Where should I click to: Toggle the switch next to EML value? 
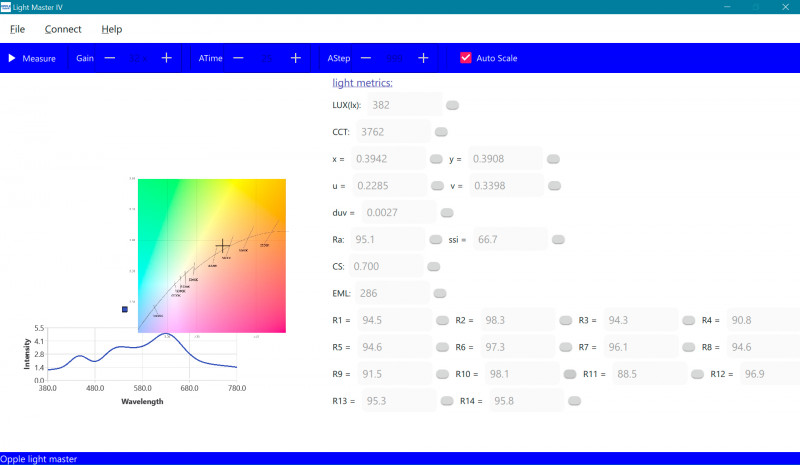(439, 294)
